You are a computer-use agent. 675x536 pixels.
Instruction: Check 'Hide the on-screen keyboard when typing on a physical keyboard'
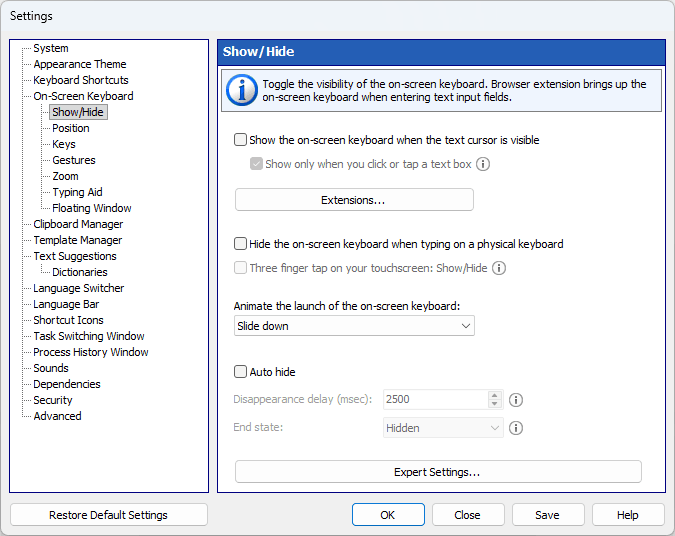pyautogui.click(x=240, y=244)
